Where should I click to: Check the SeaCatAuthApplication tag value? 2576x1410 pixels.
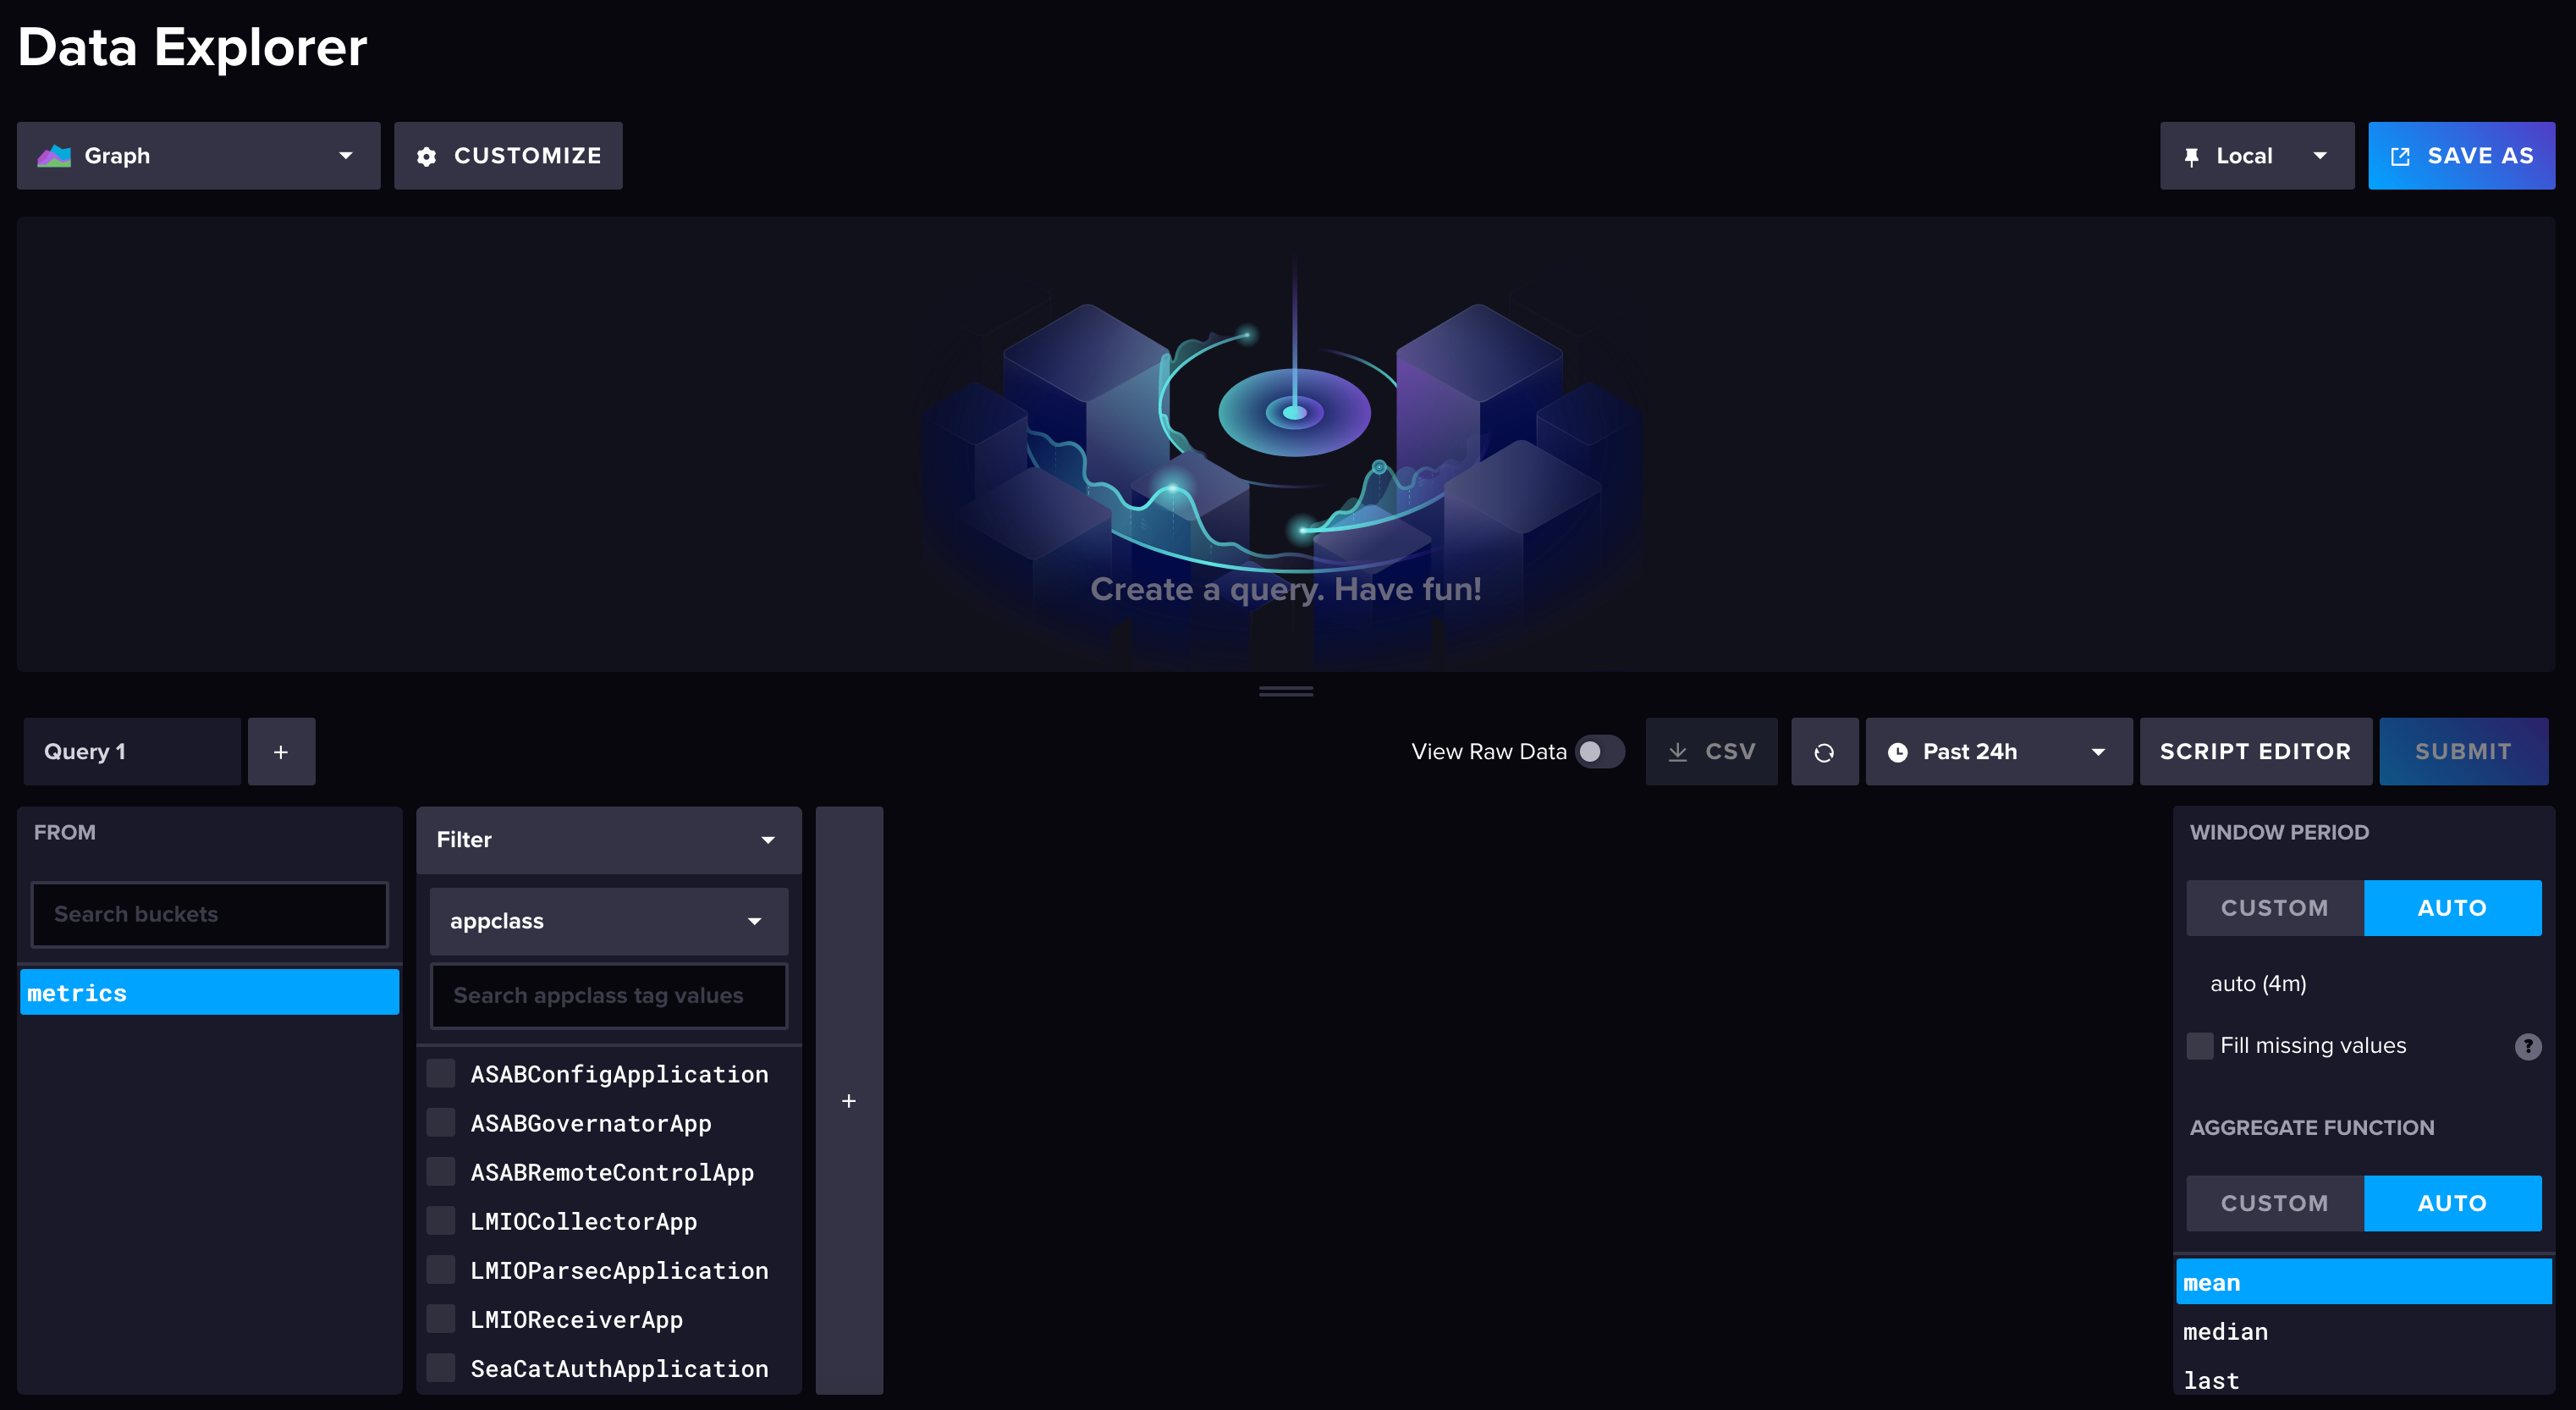[x=441, y=1368]
